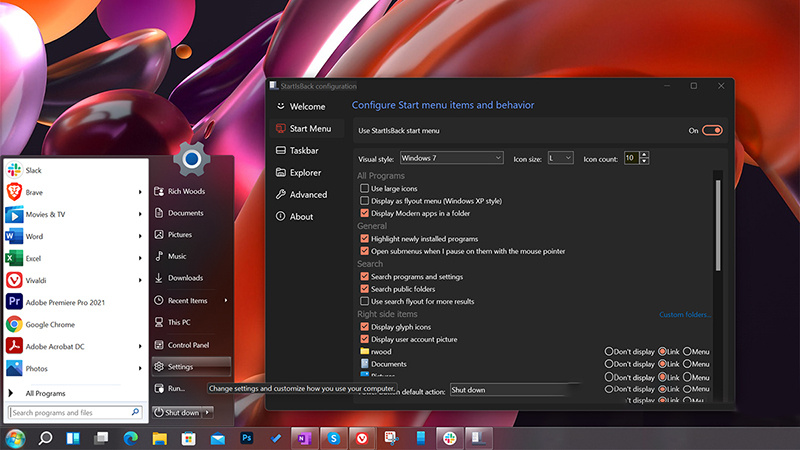The height and width of the screenshot is (450, 800).
Task: Open the arrow beside Shut down button
Action: click(x=208, y=412)
